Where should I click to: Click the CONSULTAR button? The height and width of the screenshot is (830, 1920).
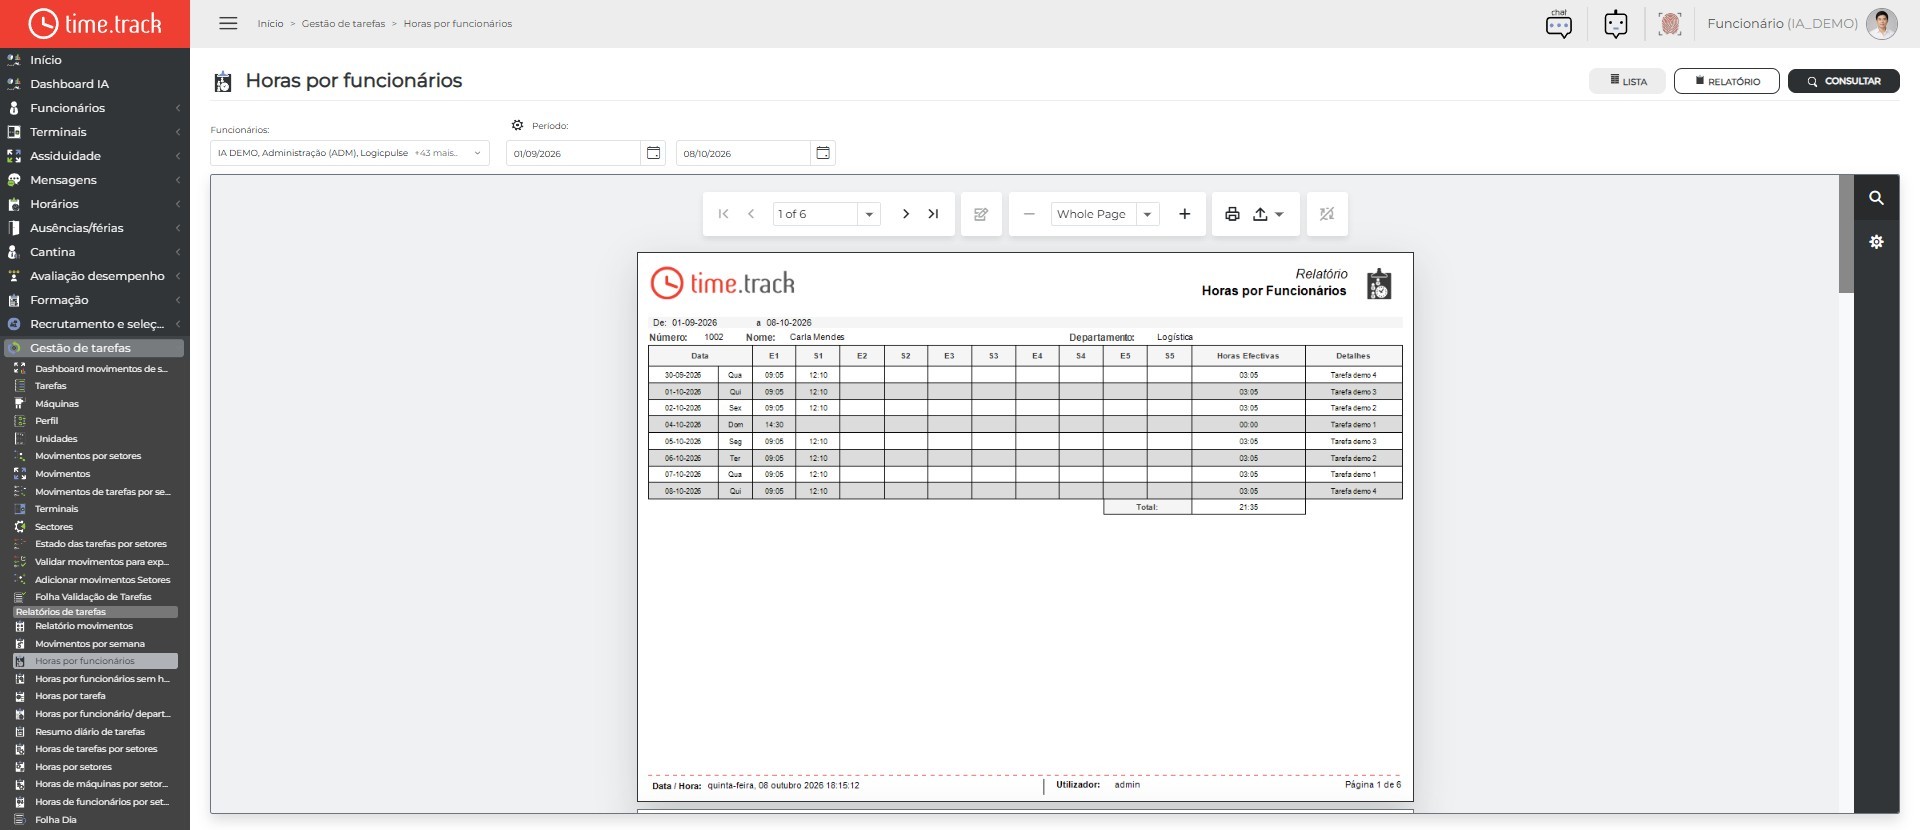pyautogui.click(x=1843, y=81)
